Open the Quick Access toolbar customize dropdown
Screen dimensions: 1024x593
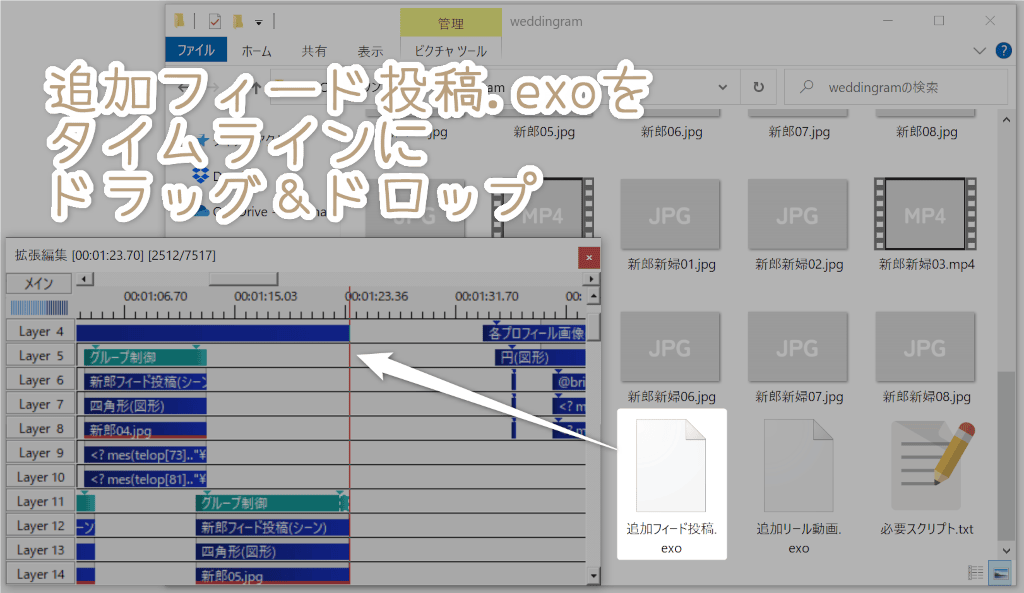258,22
